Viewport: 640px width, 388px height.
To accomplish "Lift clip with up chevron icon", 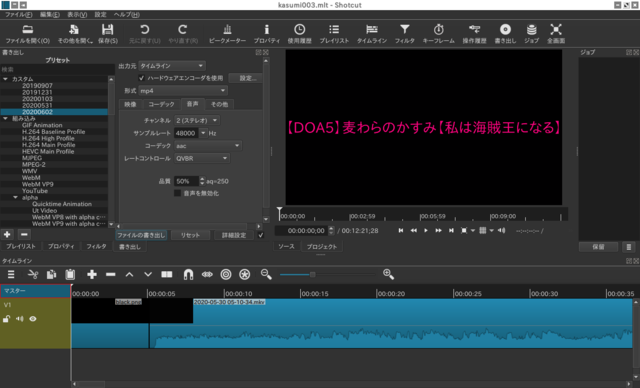I will point(129,275).
